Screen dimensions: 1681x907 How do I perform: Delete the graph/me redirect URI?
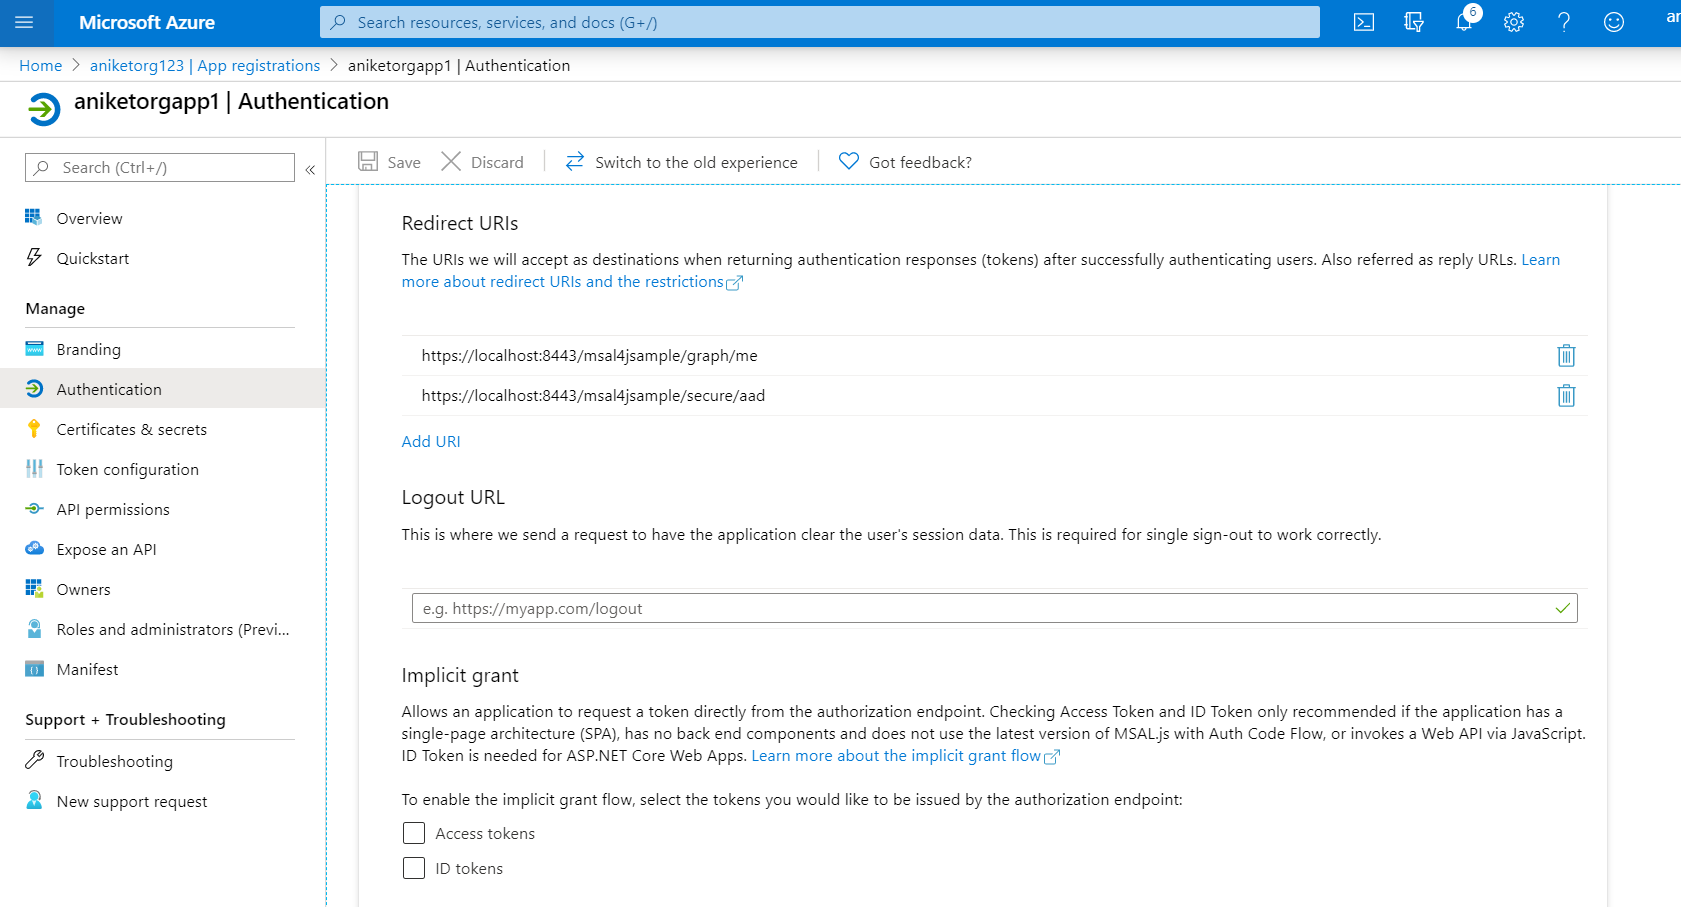pyautogui.click(x=1566, y=355)
